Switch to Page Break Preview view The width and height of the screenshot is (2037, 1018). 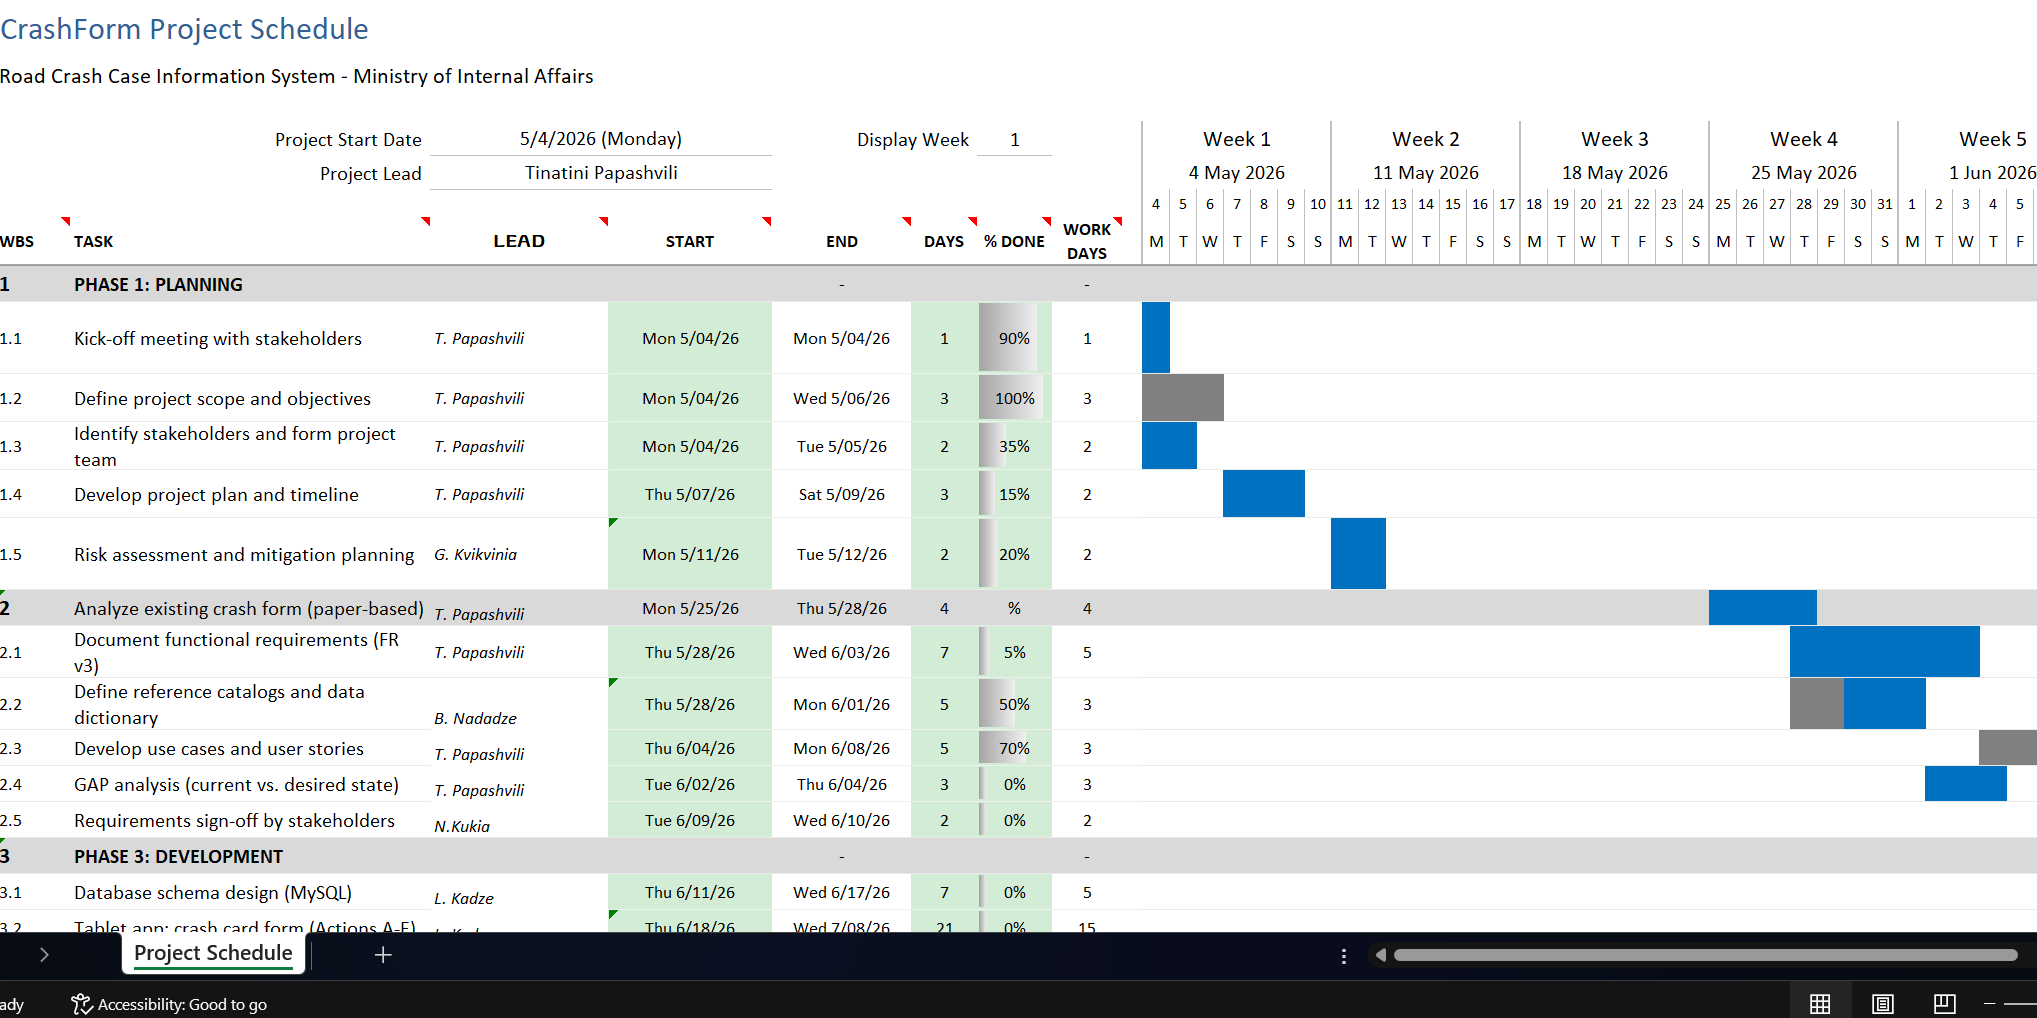[x=1945, y=1003]
